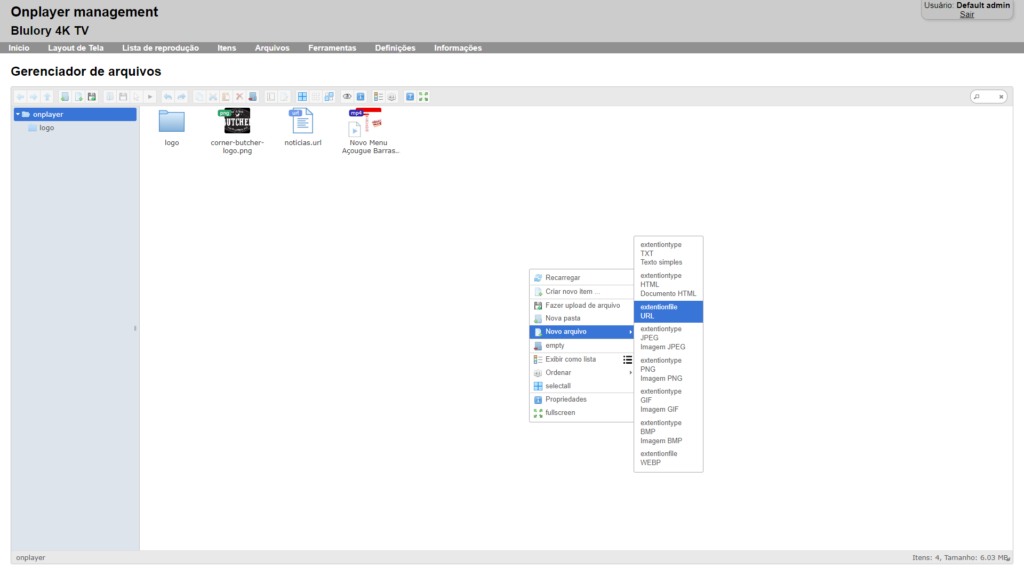Click the red X Delete icon in the toolbar
Image resolution: width=1024 pixels, height=576 pixels.
(x=239, y=97)
